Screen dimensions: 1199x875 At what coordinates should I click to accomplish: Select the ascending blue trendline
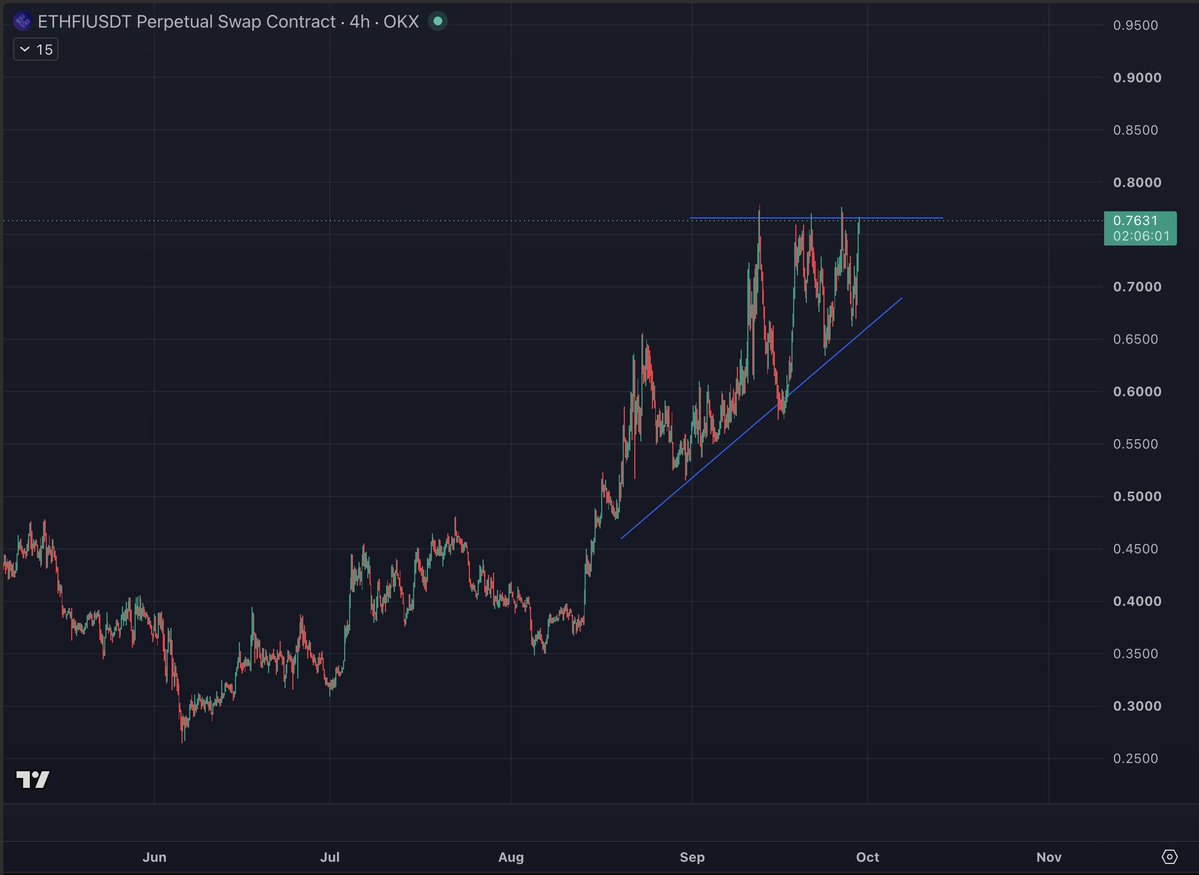point(762,418)
